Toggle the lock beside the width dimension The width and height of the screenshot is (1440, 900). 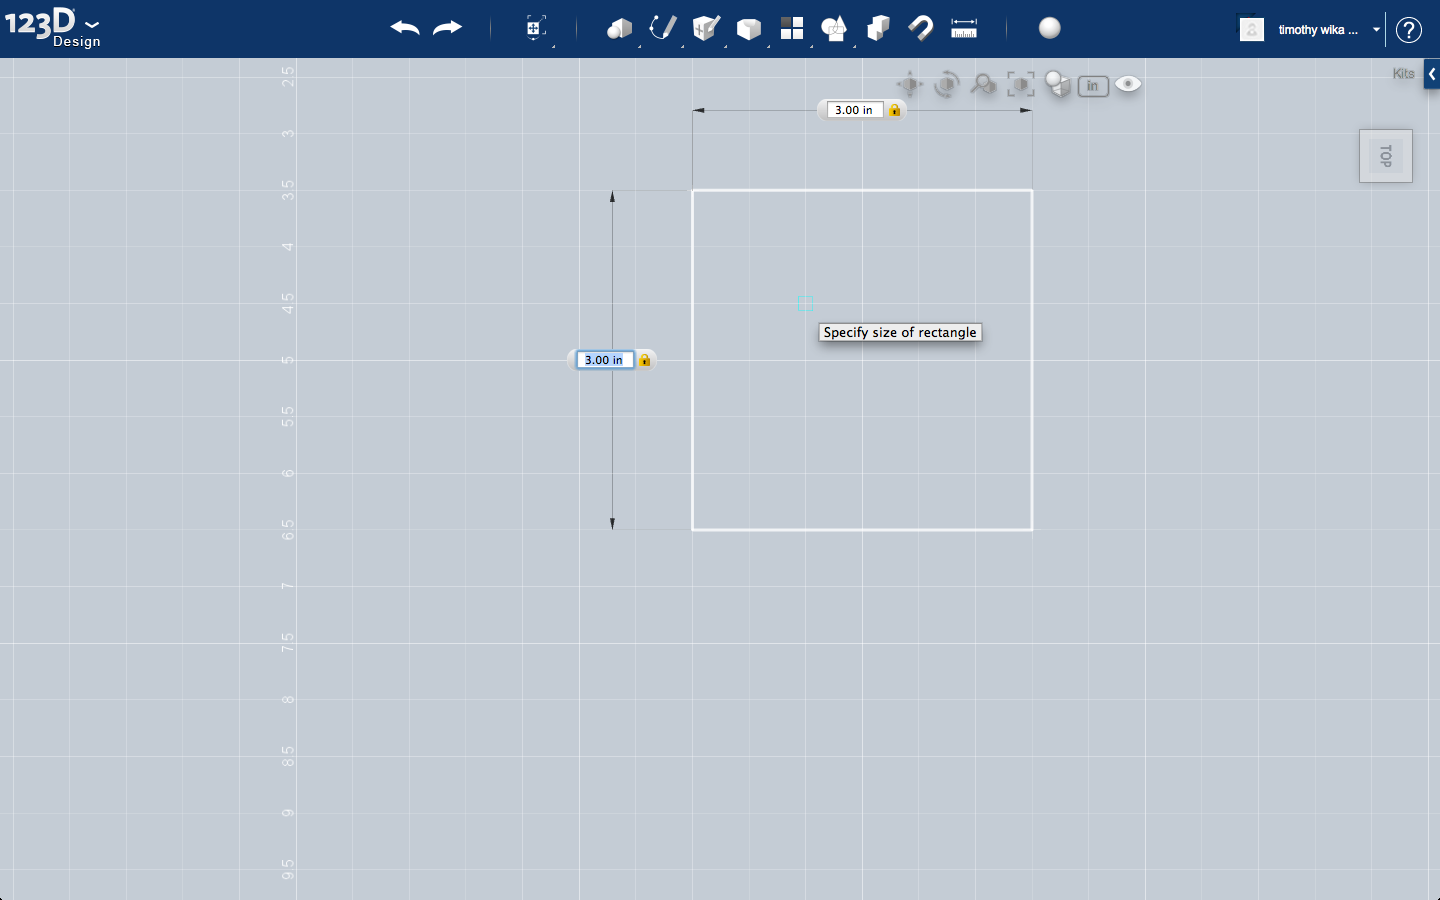coord(895,110)
